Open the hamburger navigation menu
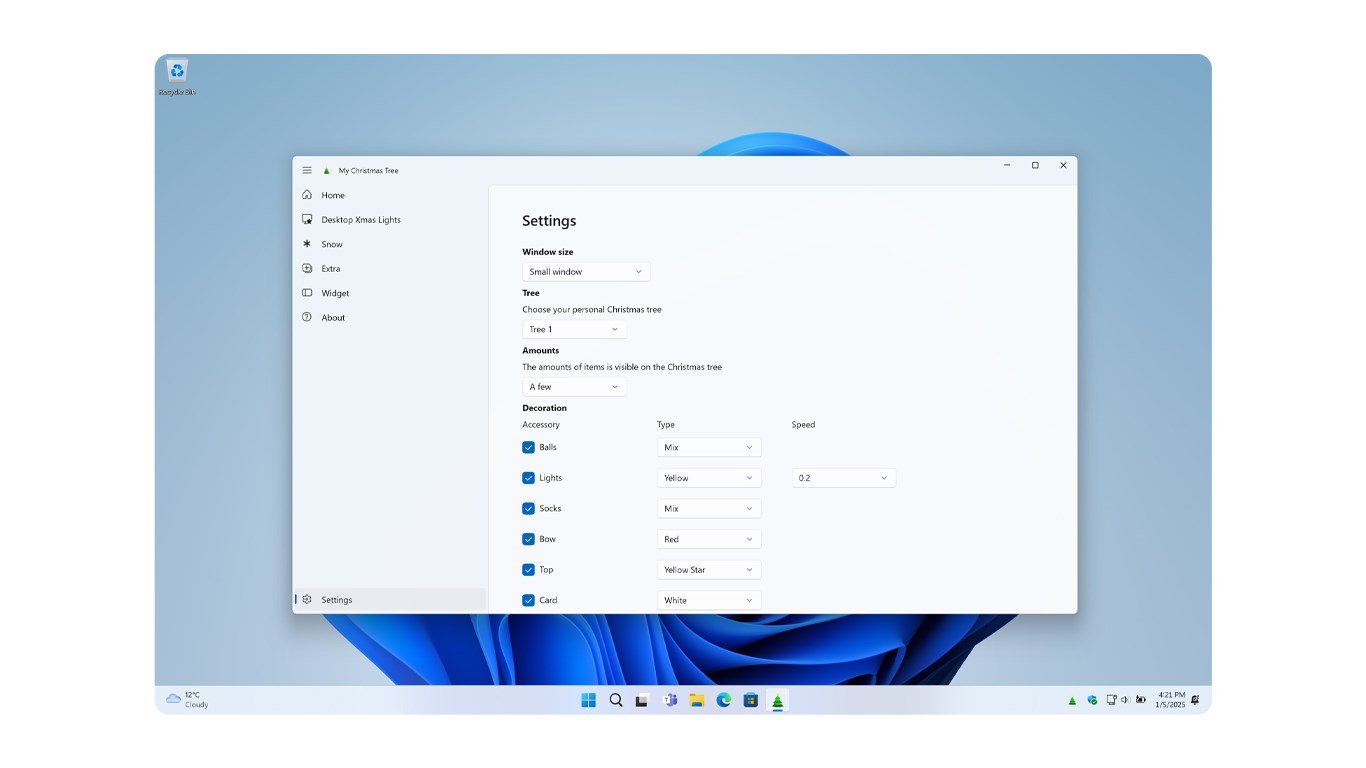Viewport: 1366px width, 768px height. [307, 170]
